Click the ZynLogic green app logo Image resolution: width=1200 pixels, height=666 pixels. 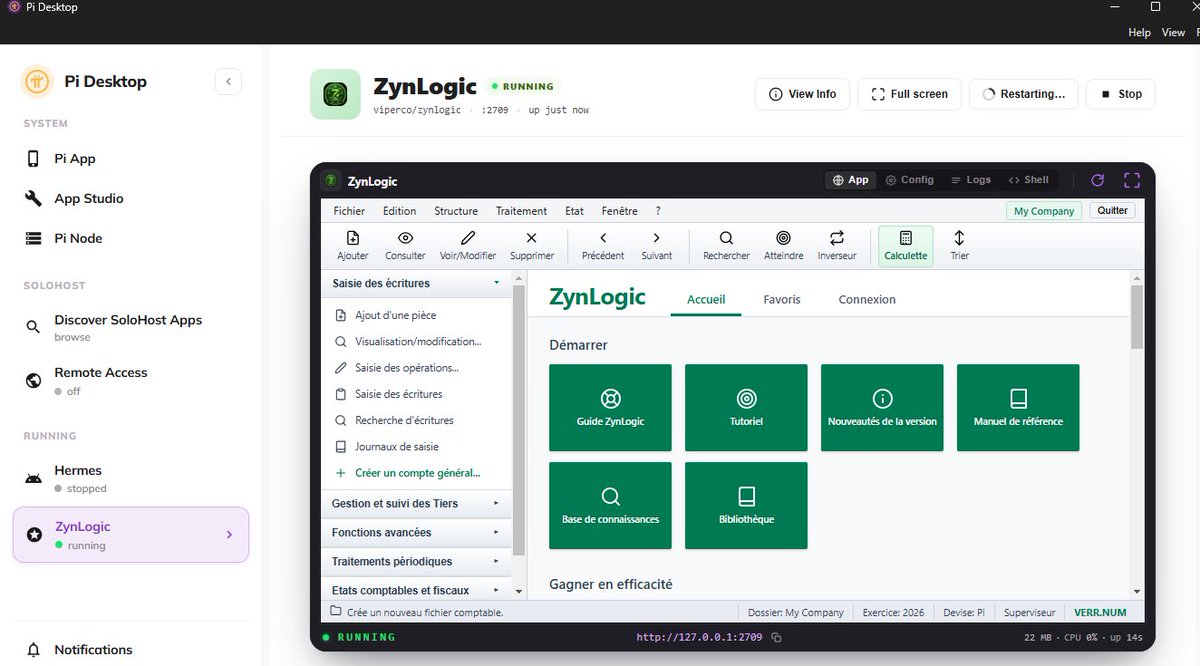point(335,94)
